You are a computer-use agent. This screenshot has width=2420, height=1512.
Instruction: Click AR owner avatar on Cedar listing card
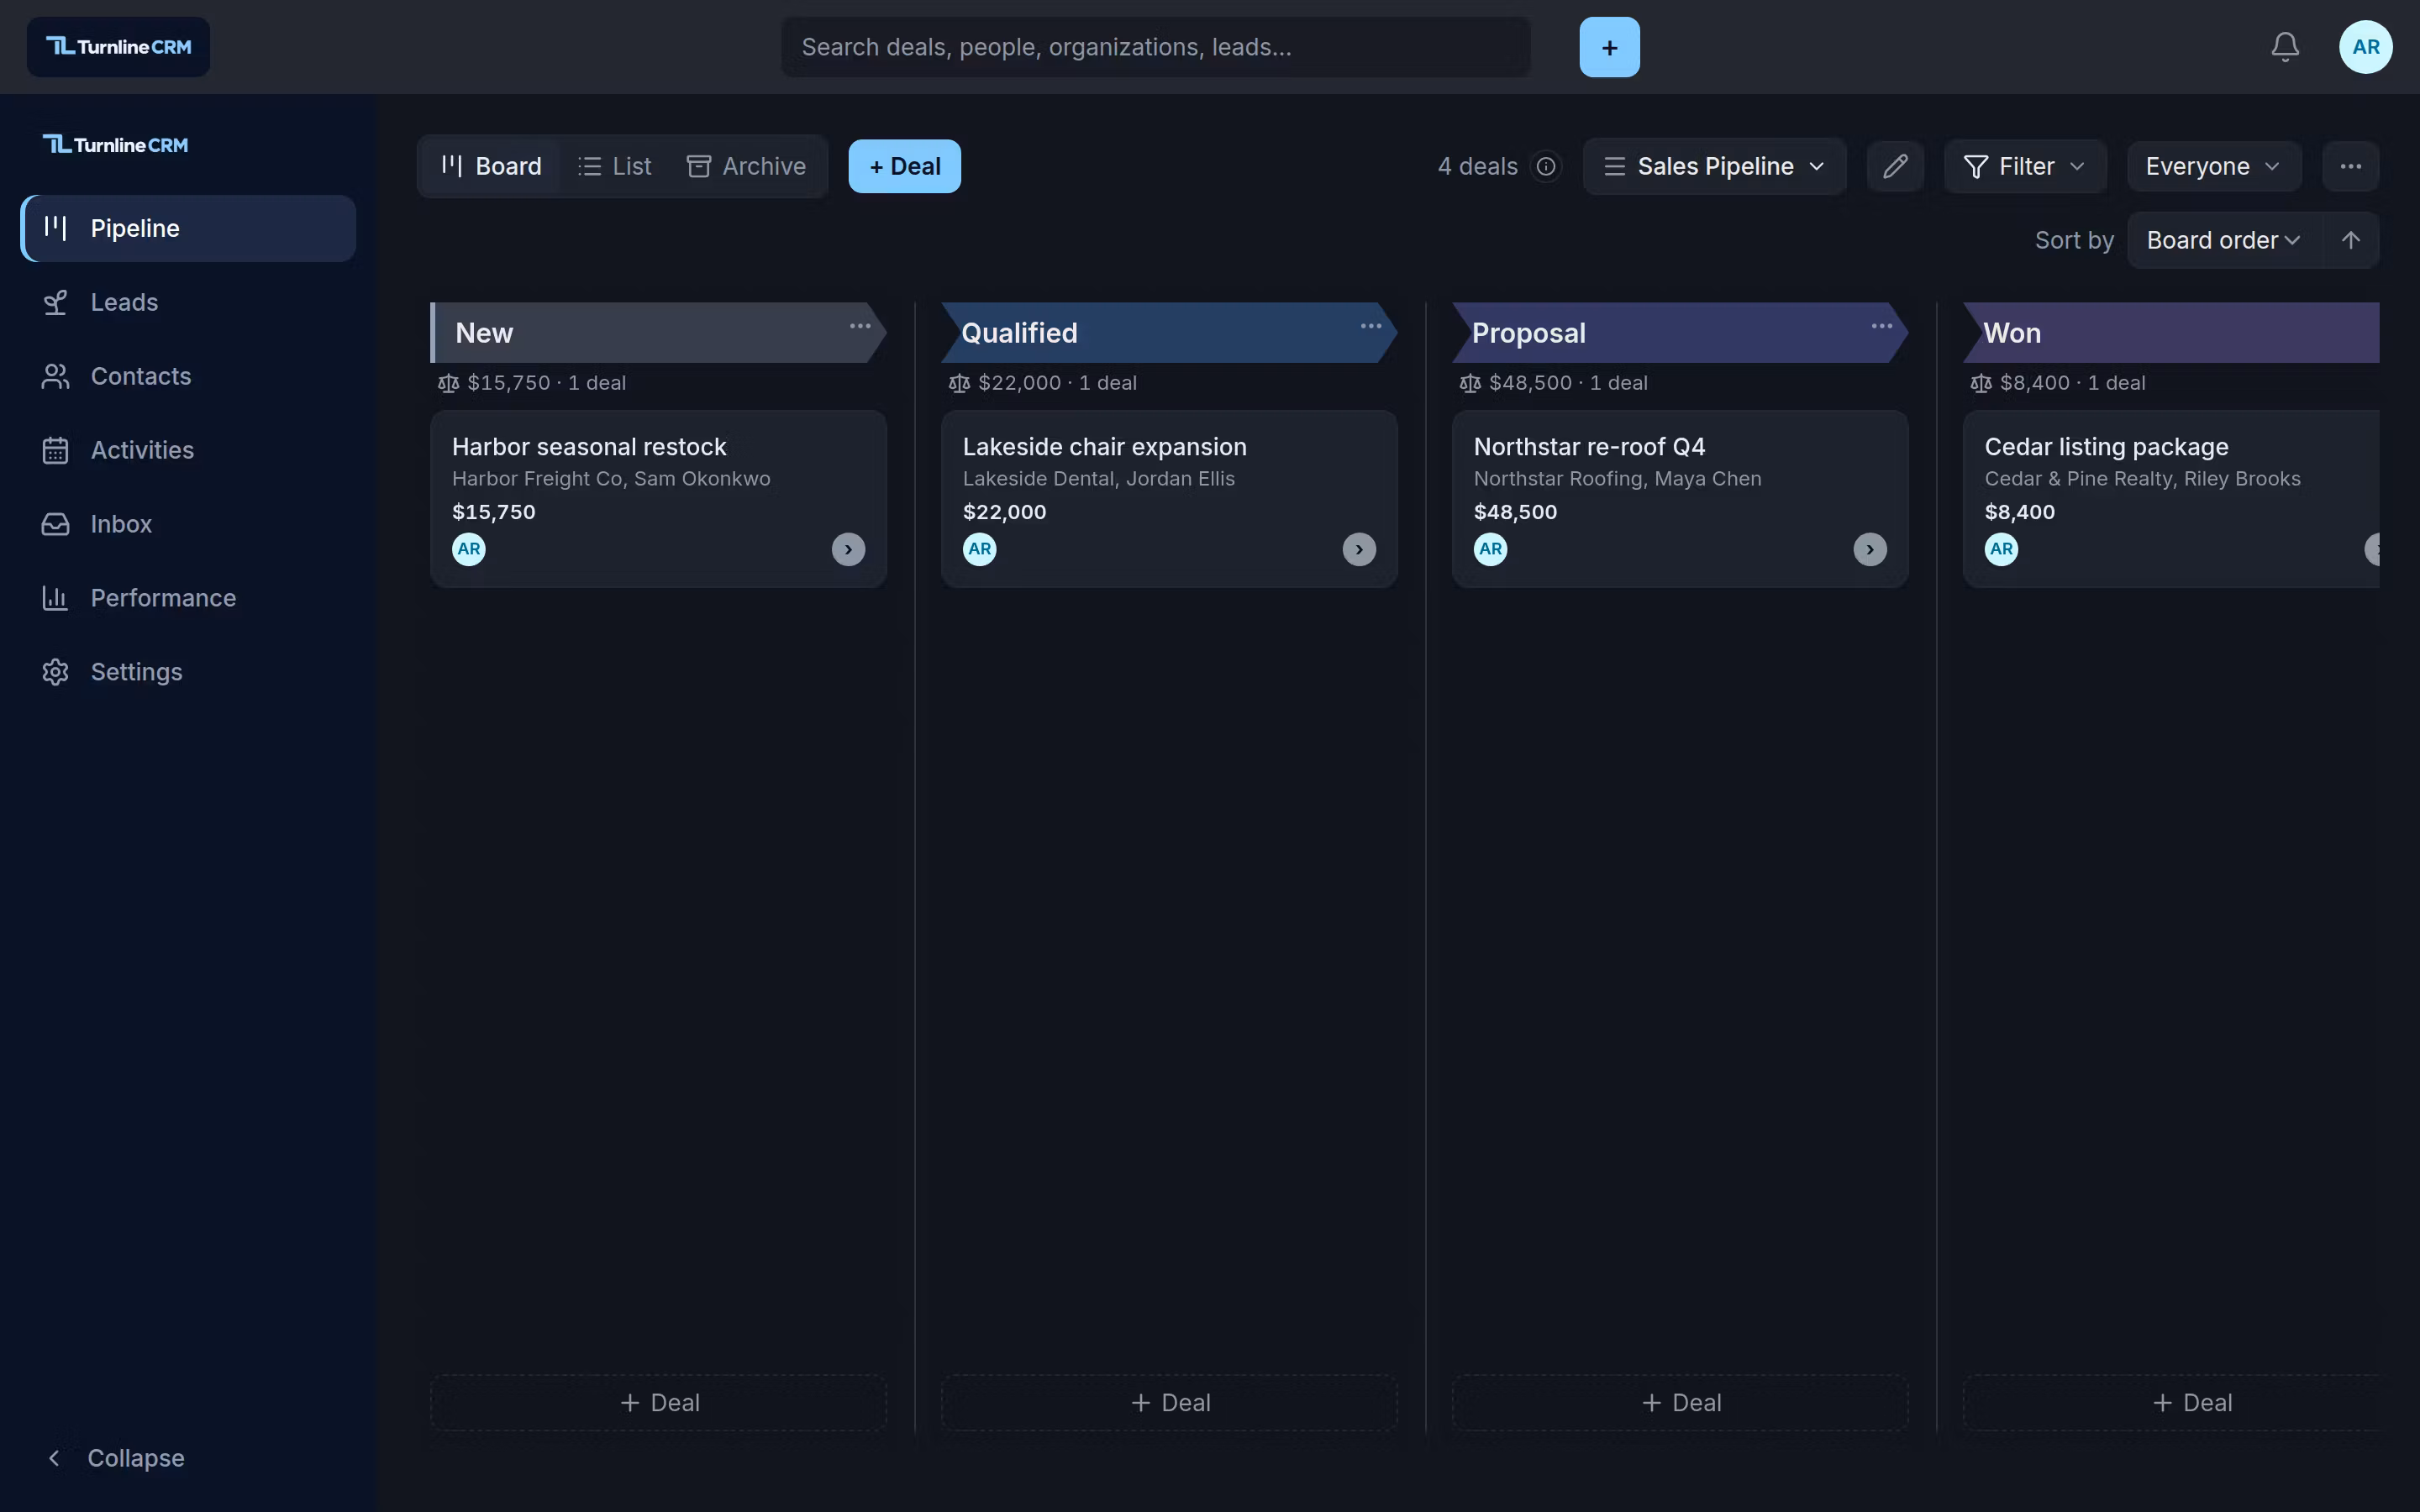click(2001, 549)
